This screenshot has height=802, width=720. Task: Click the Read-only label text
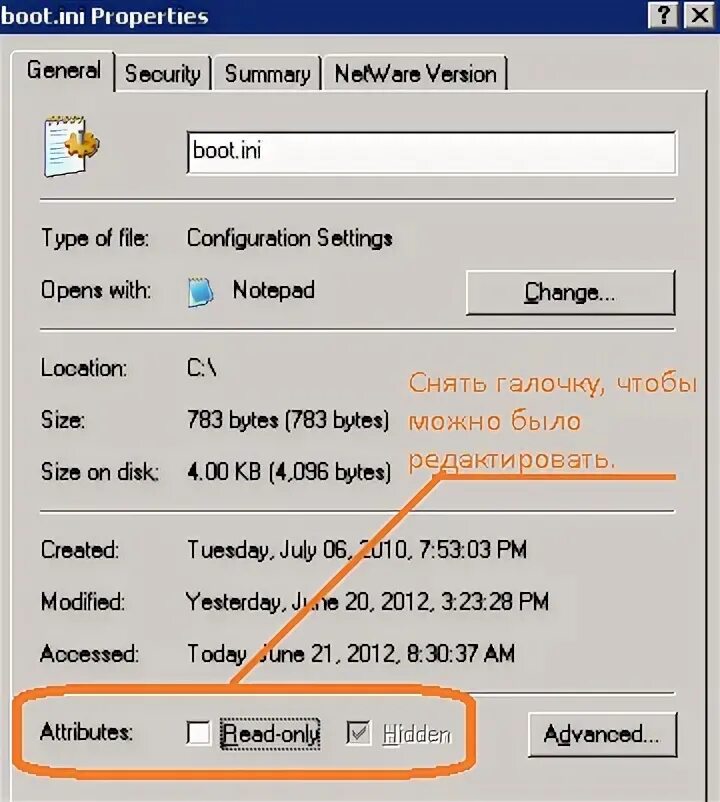click(271, 734)
